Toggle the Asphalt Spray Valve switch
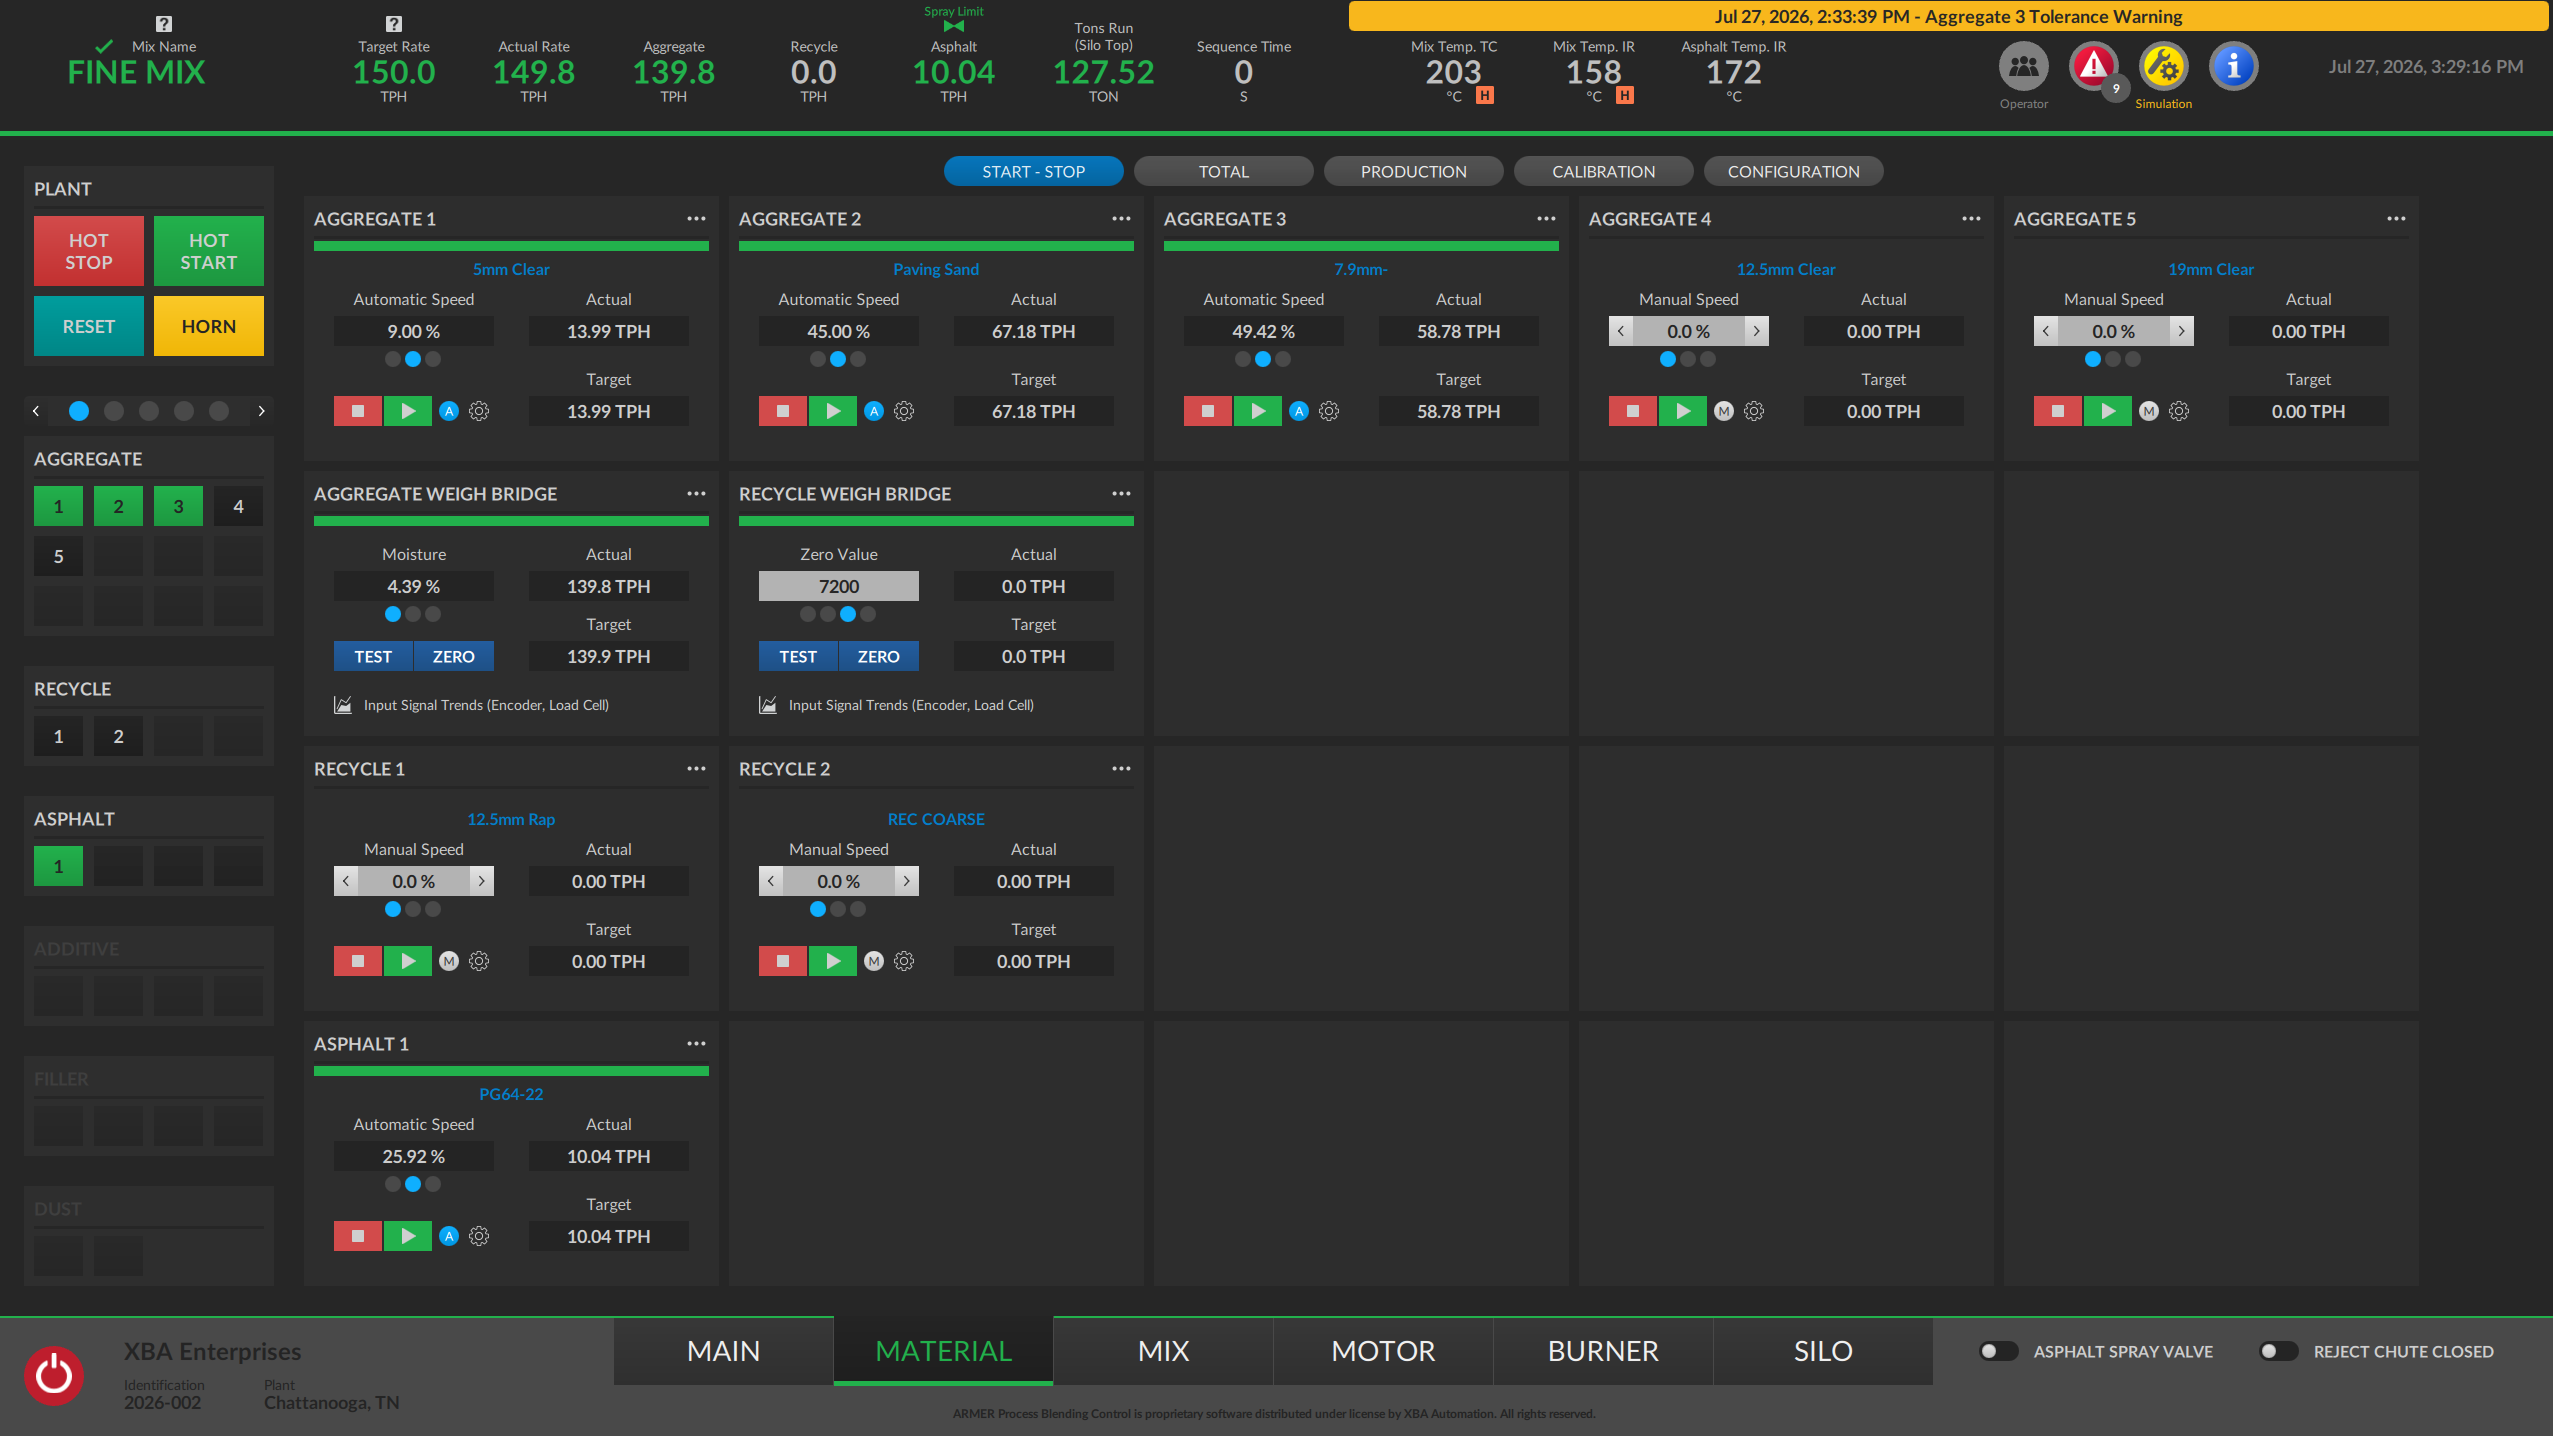The height and width of the screenshot is (1436, 2553). [x=1998, y=1351]
